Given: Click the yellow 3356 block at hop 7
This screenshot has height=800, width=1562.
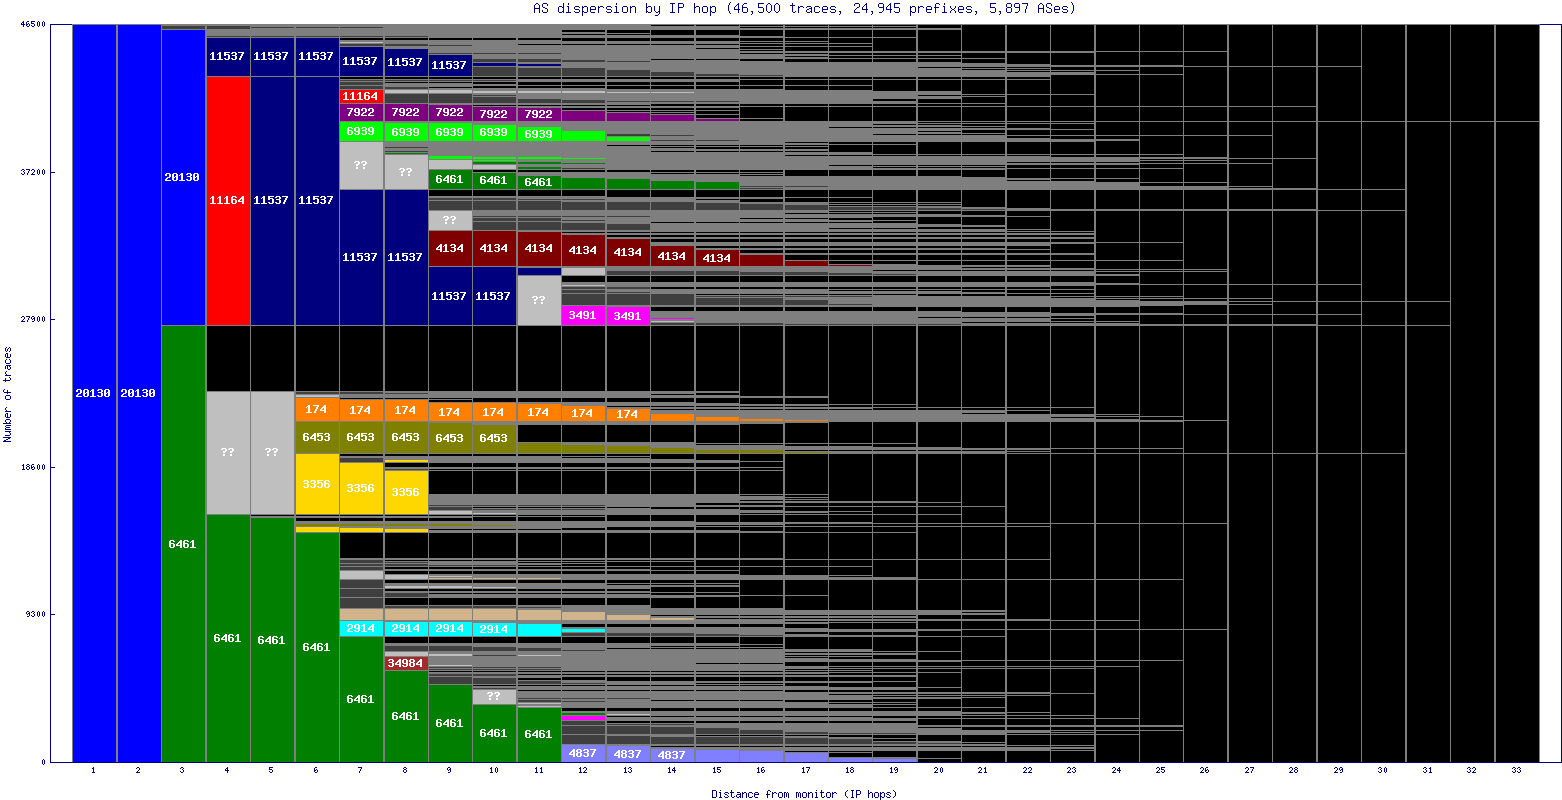Looking at the screenshot, I should [x=361, y=488].
